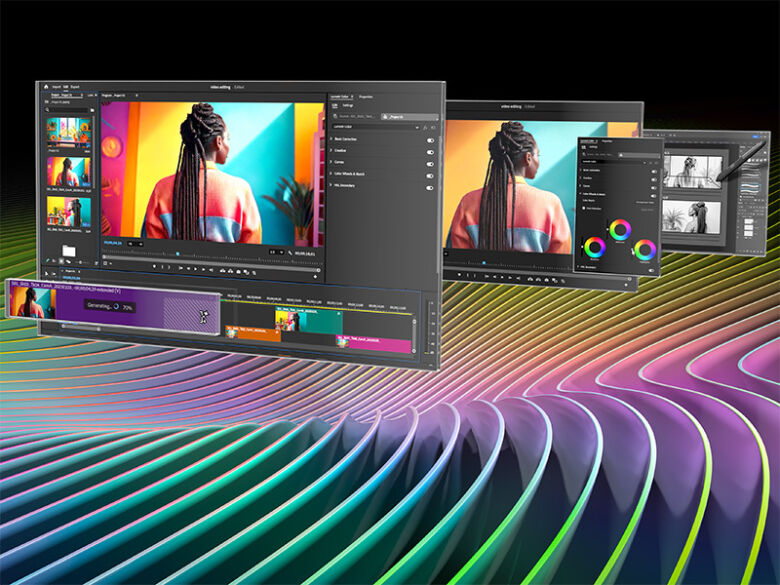The height and width of the screenshot is (585, 780).
Task: Expand the Color Wheels & Match section
Action: pyautogui.click(x=333, y=176)
